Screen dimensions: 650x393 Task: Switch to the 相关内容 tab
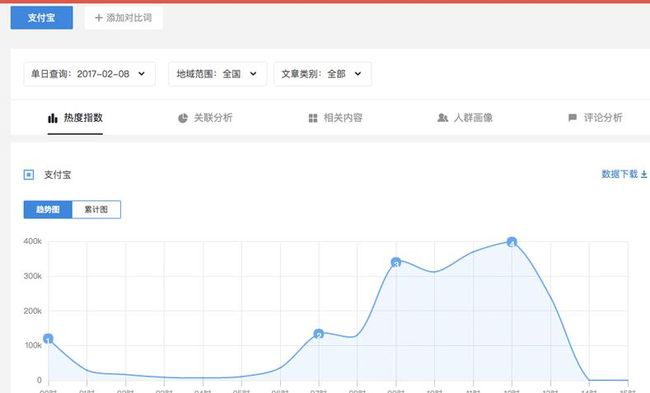pos(335,118)
